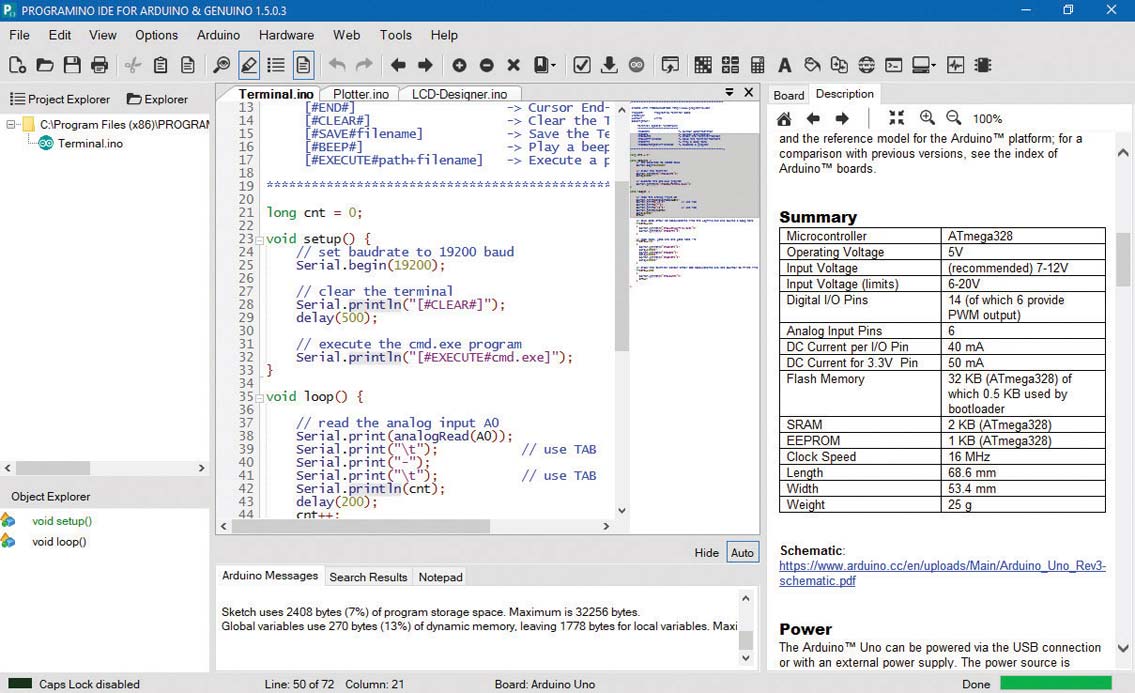Paste with the clipboard toolbar icon
The image size is (1135, 693).
click(161, 65)
